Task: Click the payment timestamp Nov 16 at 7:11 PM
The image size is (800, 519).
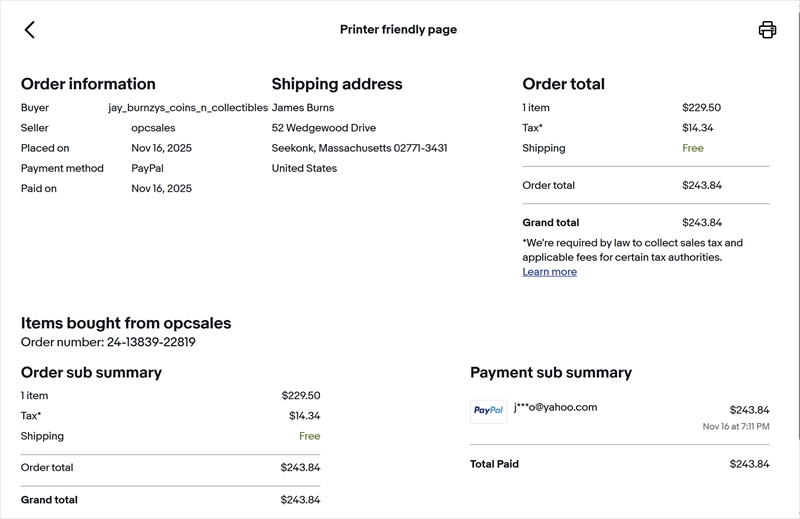Action: tap(736, 427)
